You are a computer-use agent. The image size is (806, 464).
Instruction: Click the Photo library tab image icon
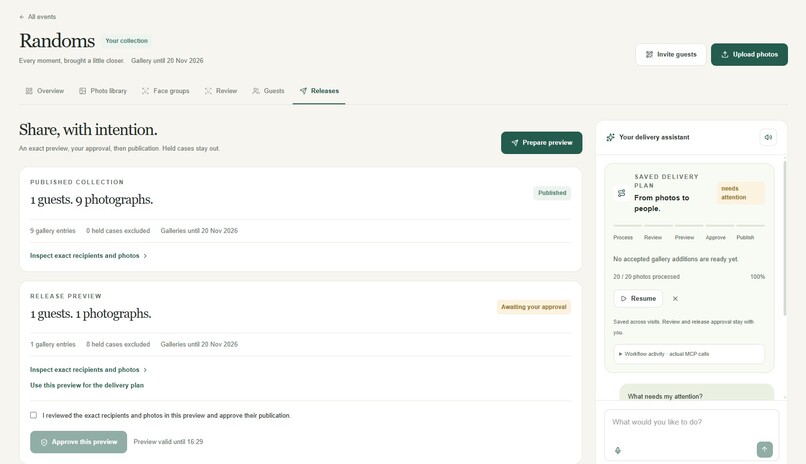tap(82, 91)
